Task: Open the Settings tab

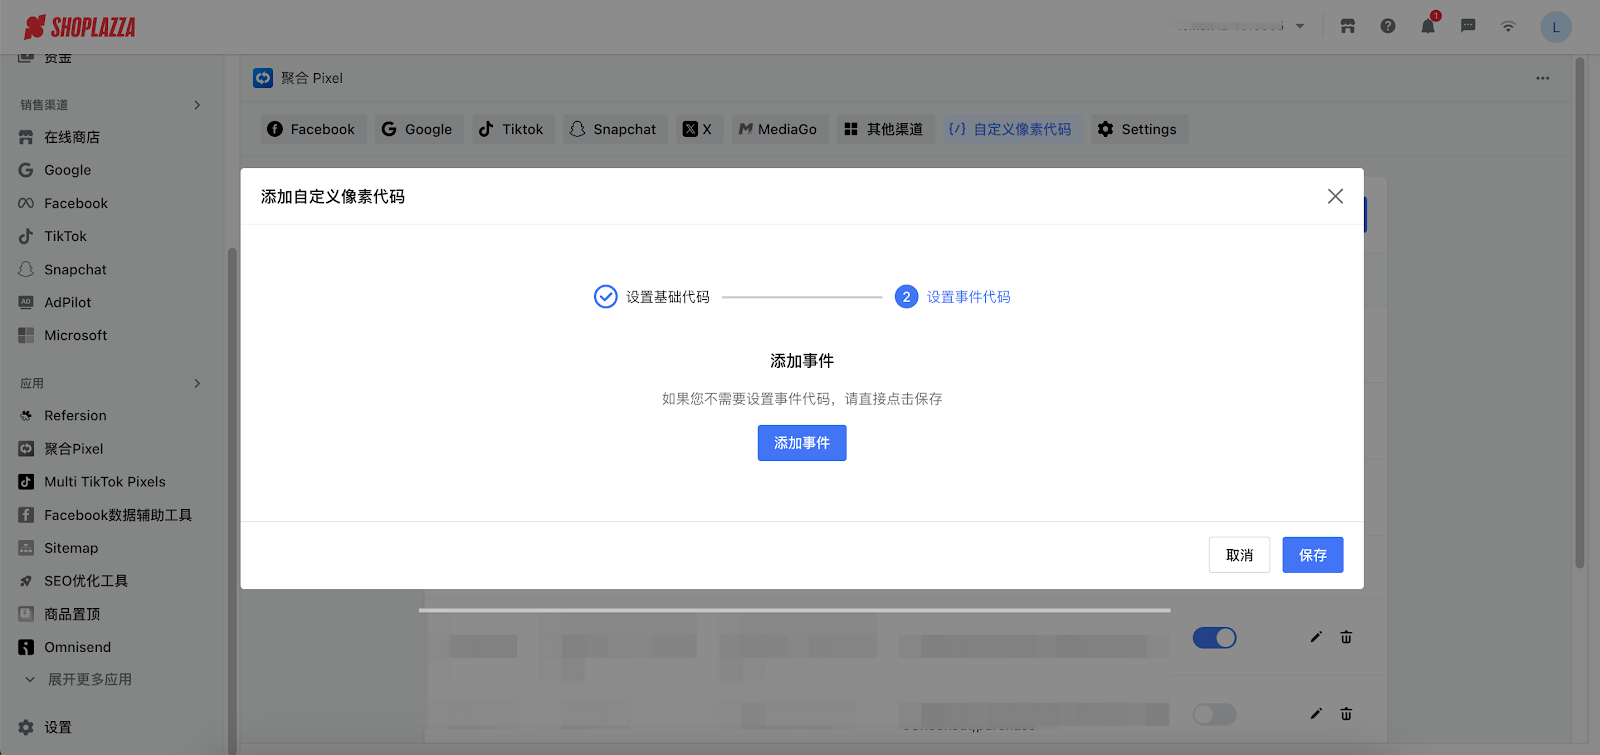Action: [x=1138, y=129]
